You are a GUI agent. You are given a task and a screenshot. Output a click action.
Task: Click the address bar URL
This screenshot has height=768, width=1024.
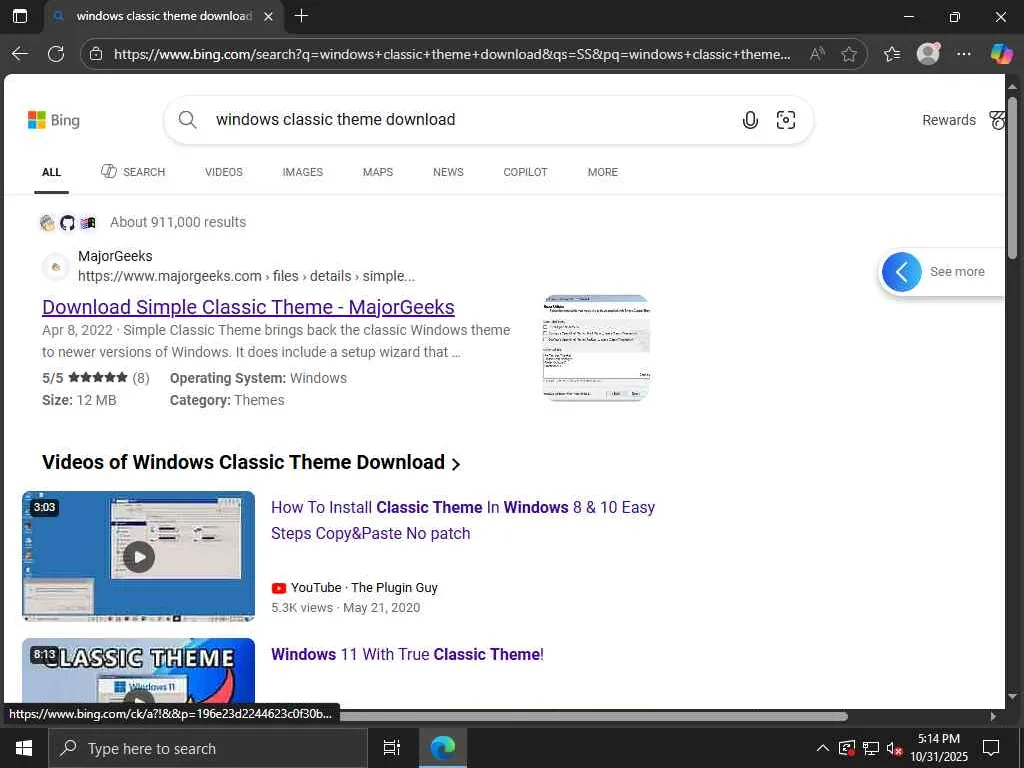pyautogui.click(x=451, y=54)
